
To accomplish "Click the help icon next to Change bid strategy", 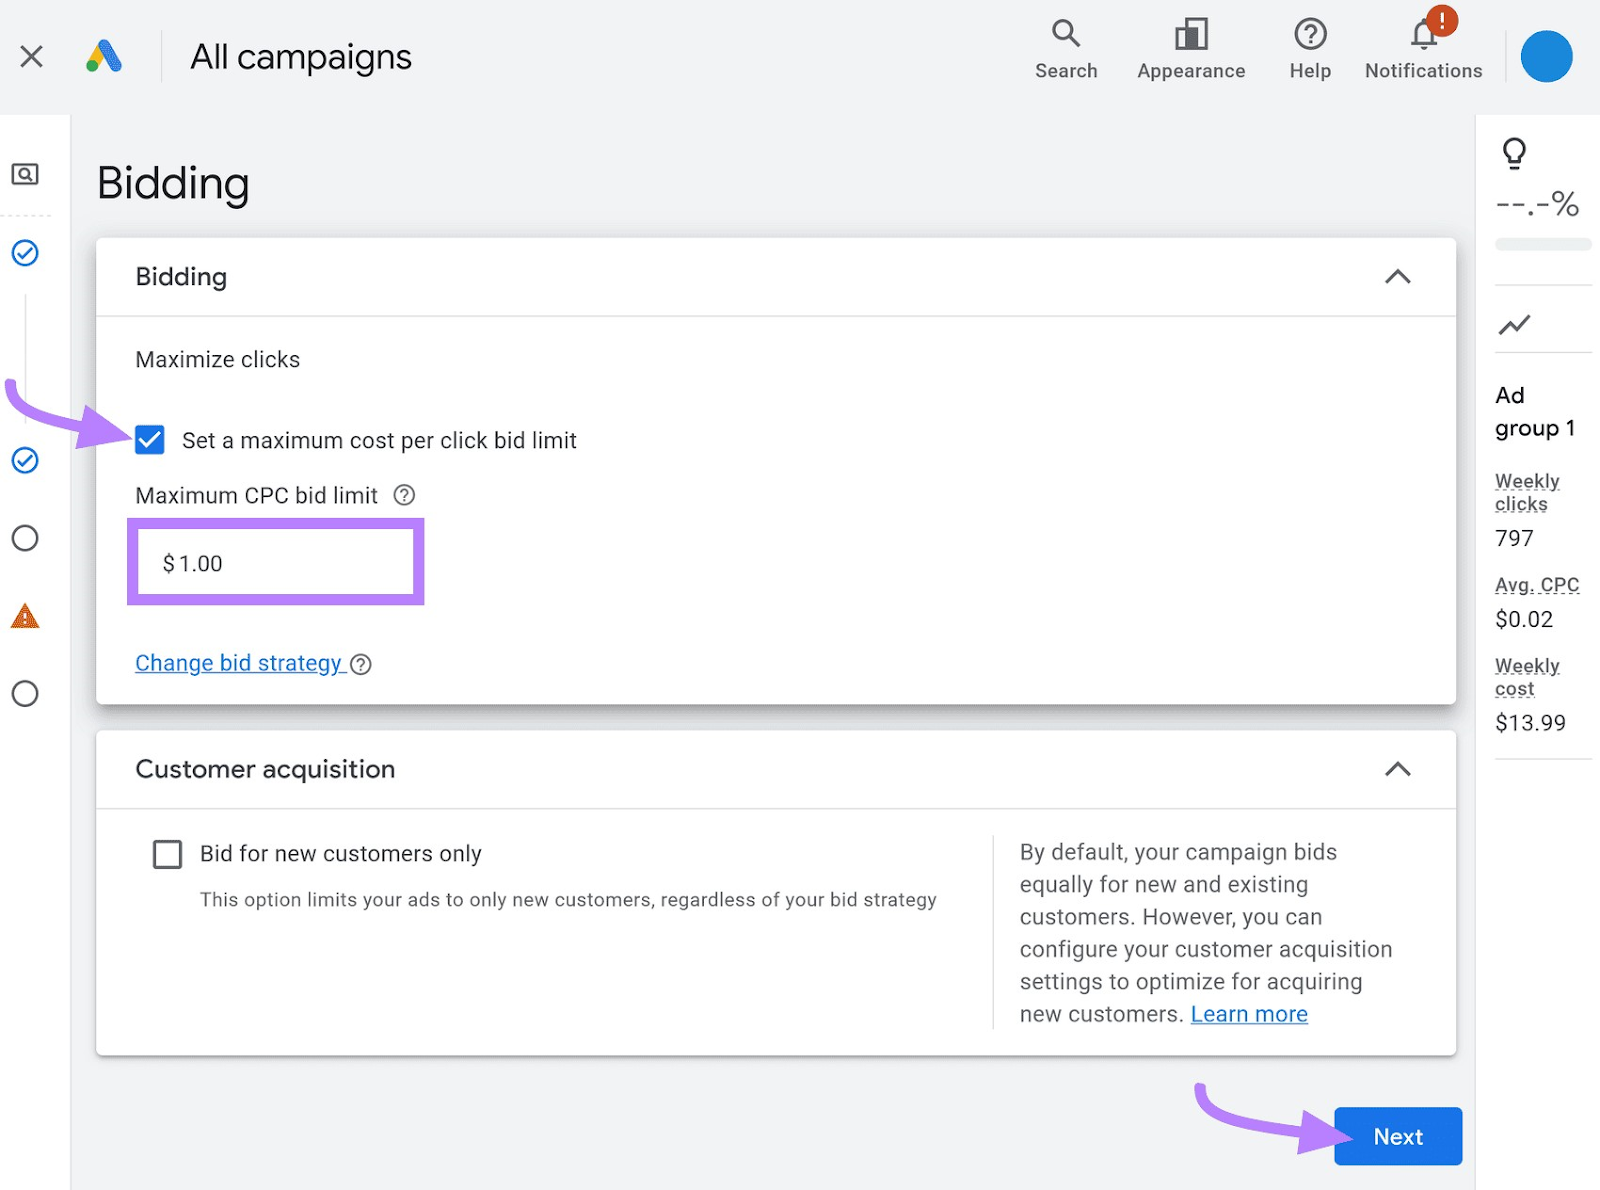I will click(361, 663).
